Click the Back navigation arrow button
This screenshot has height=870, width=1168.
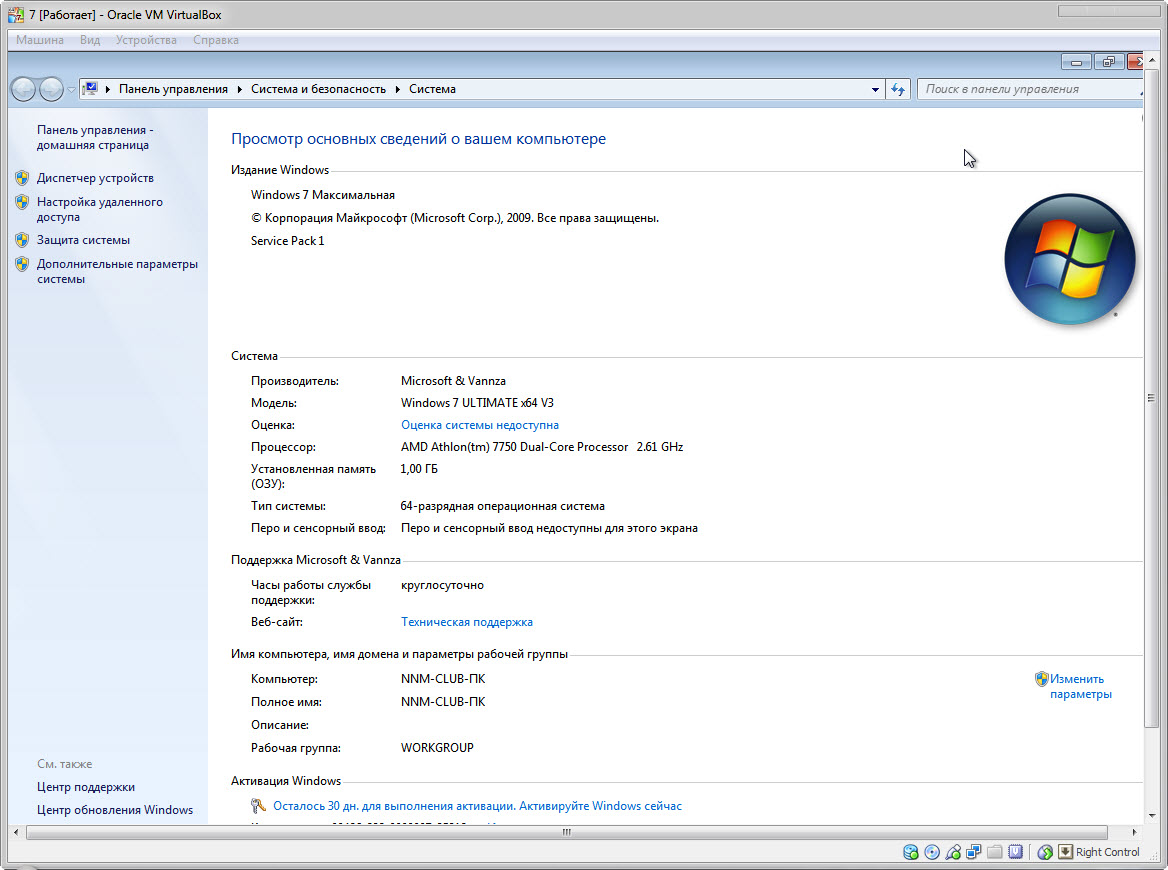(23, 89)
